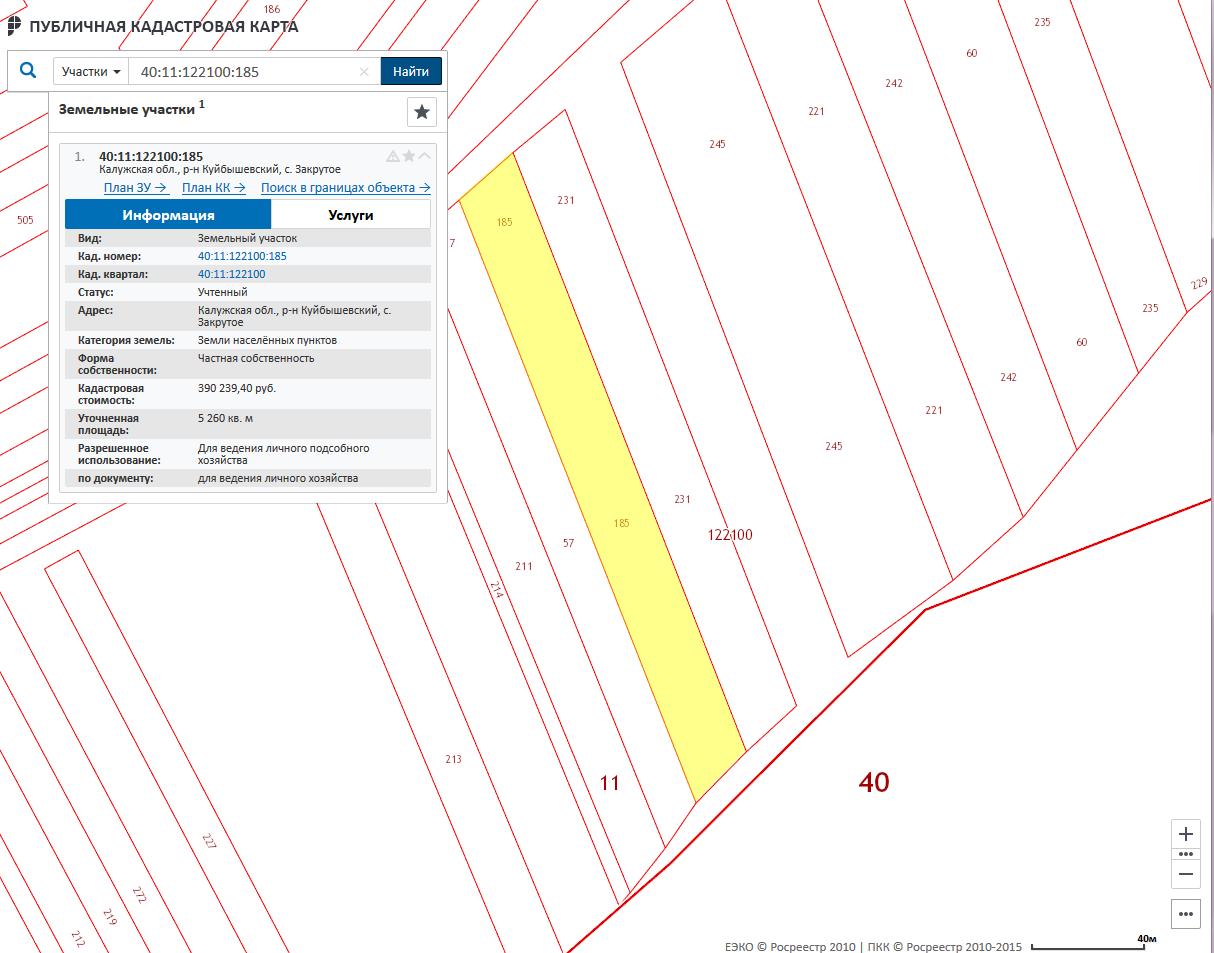This screenshot has width=1214, height=953.
Task: Open the more options ellipsis button
Action: [x=1186, y=914]
